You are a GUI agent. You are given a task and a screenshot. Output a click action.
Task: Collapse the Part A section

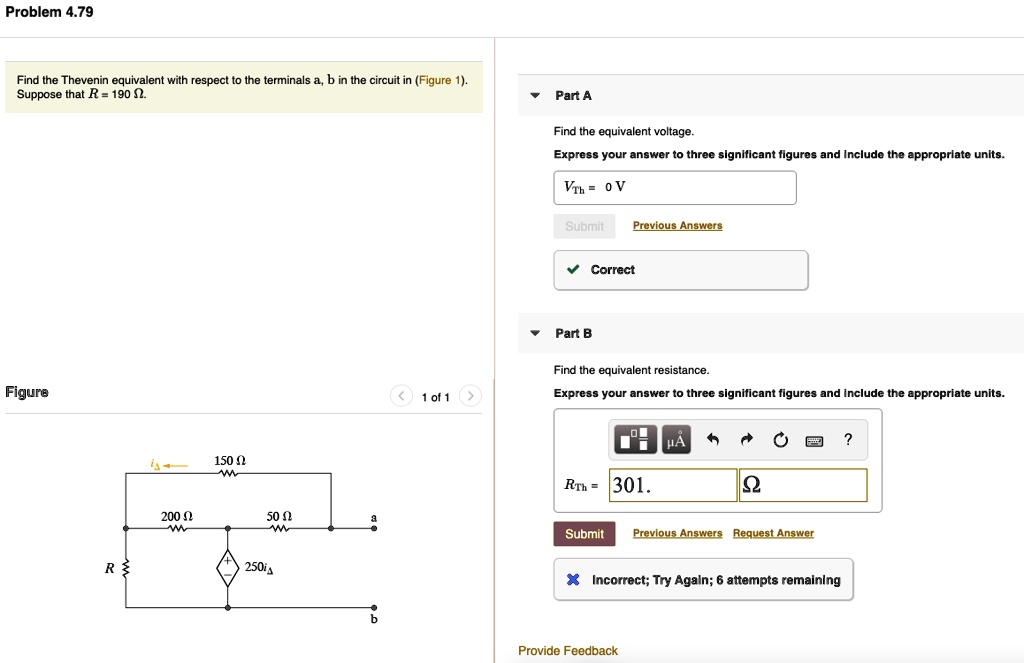[534, 94]
